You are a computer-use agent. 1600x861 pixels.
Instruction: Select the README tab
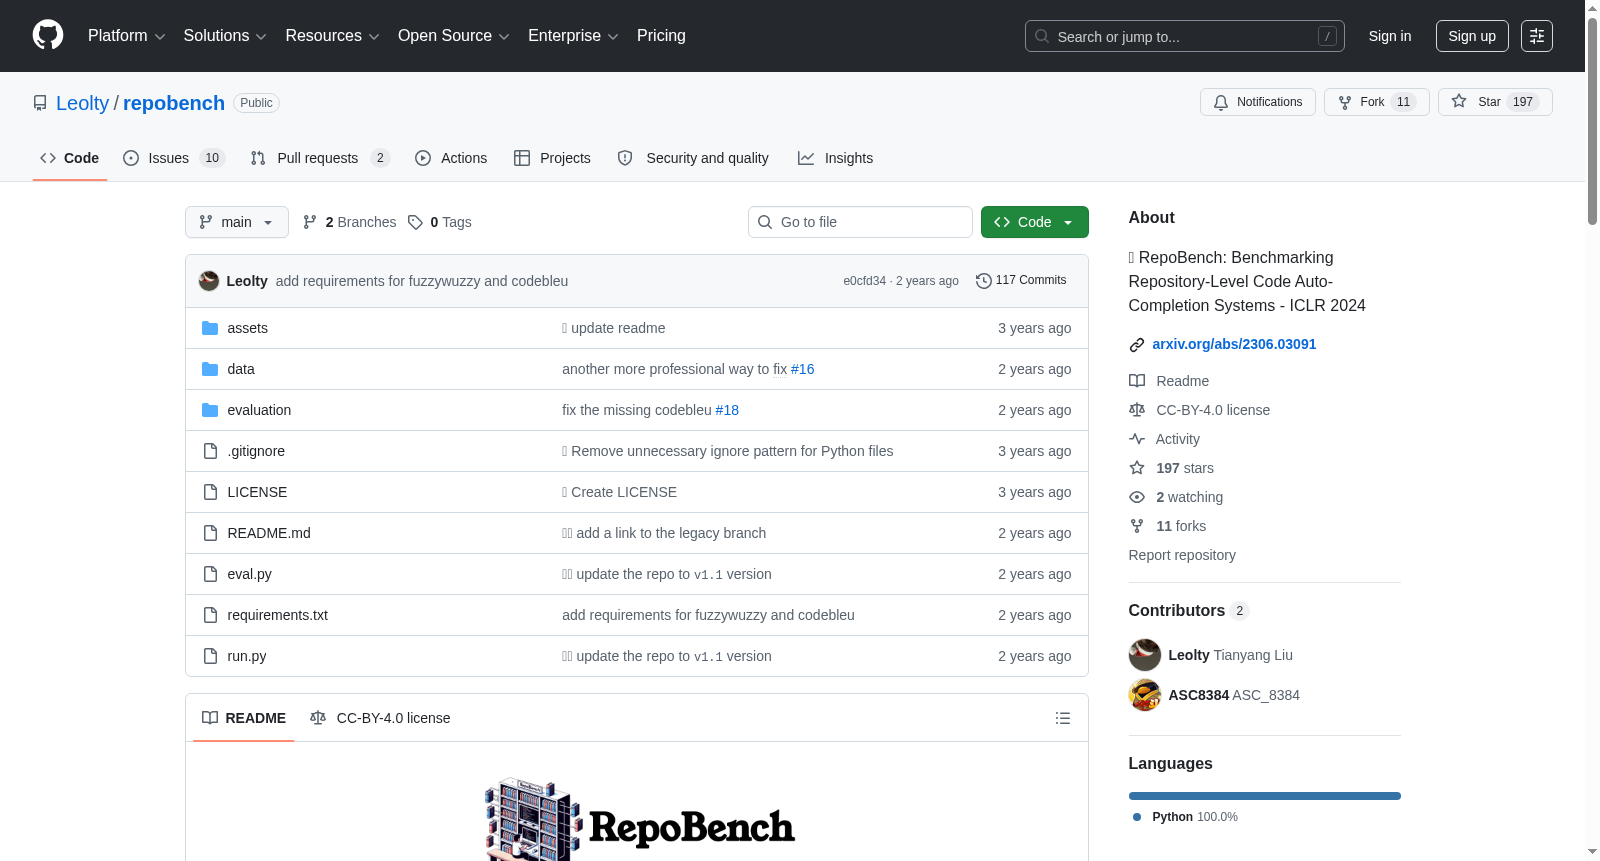244,718
